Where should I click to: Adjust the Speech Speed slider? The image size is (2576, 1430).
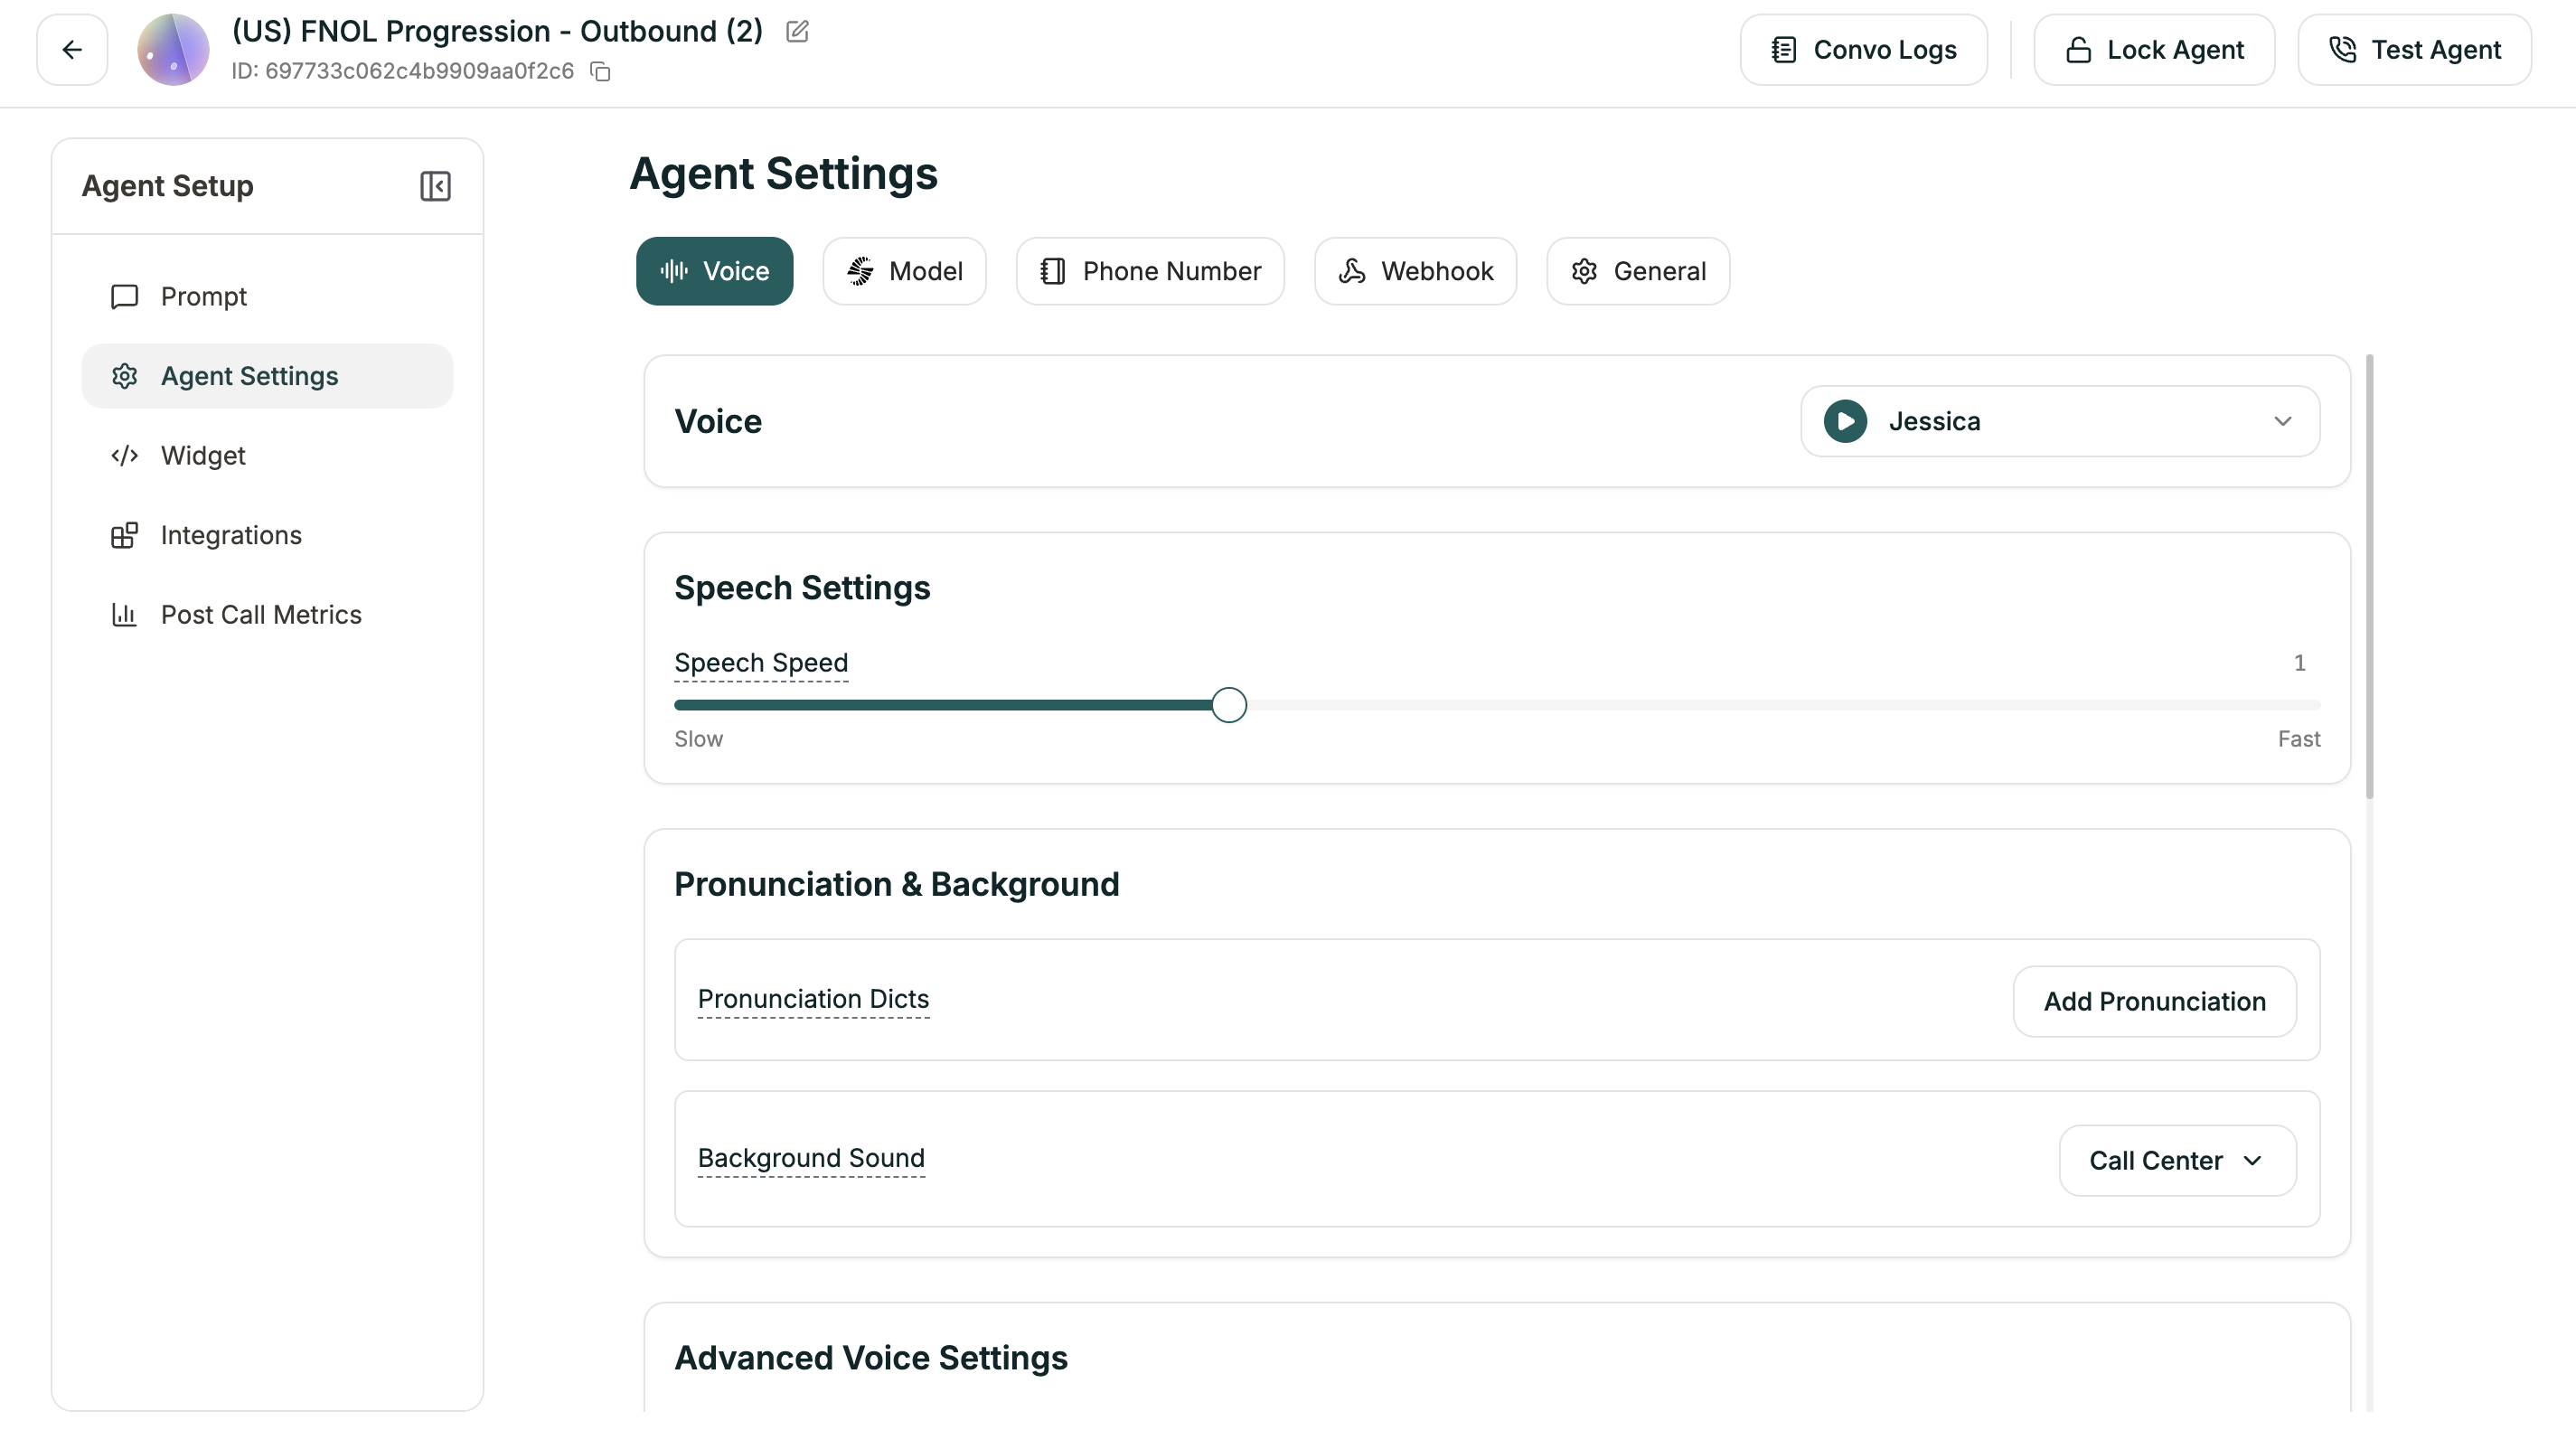pyautogui.click(x=1229, y=705)
